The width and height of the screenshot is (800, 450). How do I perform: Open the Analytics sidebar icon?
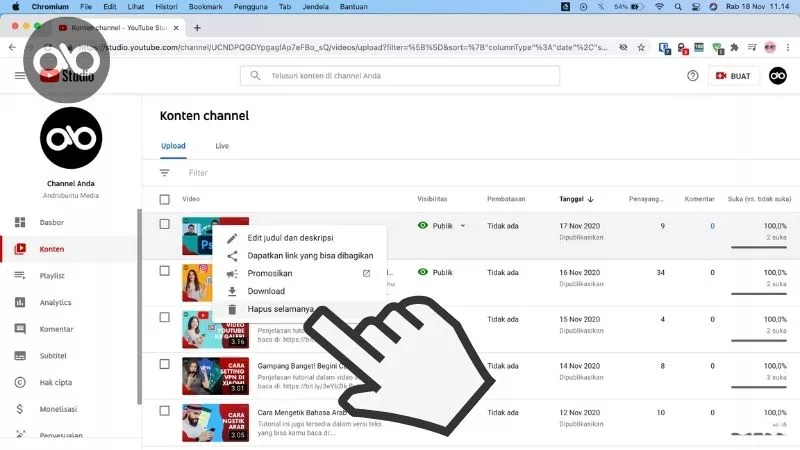pos(20,302)
